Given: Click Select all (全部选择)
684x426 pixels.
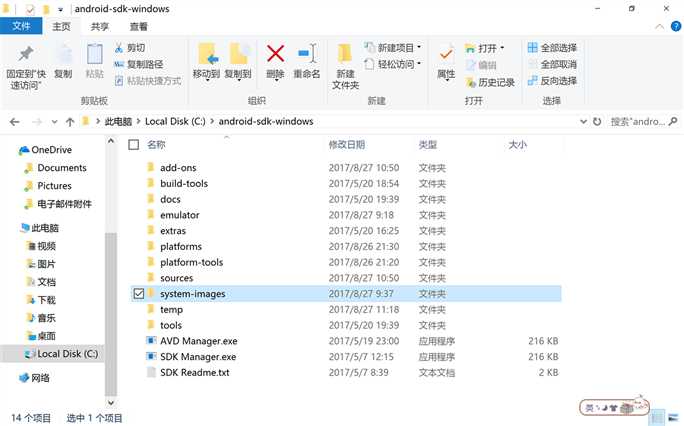Looking at the screenshot, I should [552, 48].
